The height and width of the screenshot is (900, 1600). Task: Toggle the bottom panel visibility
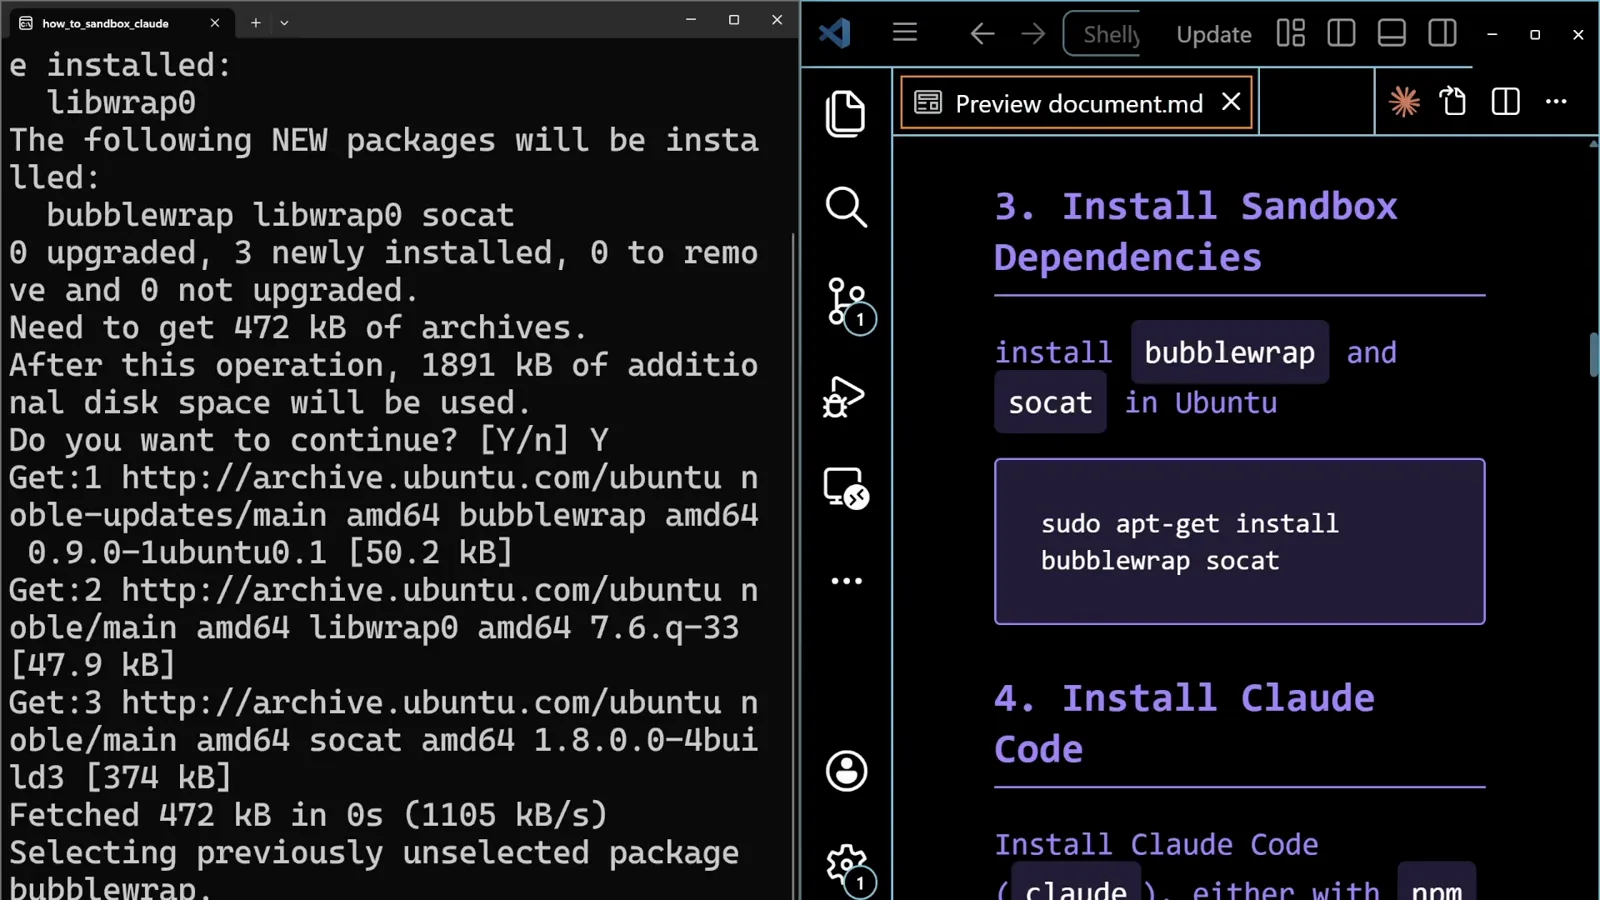1392,34
